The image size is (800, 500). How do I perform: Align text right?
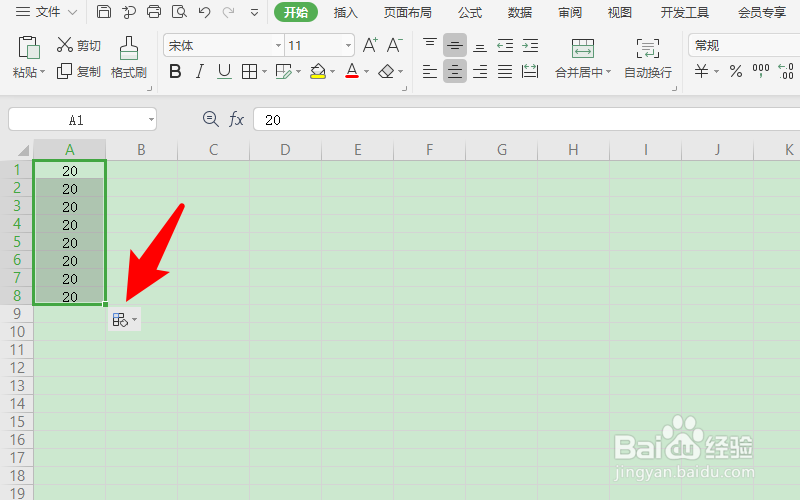pos(480,71)
